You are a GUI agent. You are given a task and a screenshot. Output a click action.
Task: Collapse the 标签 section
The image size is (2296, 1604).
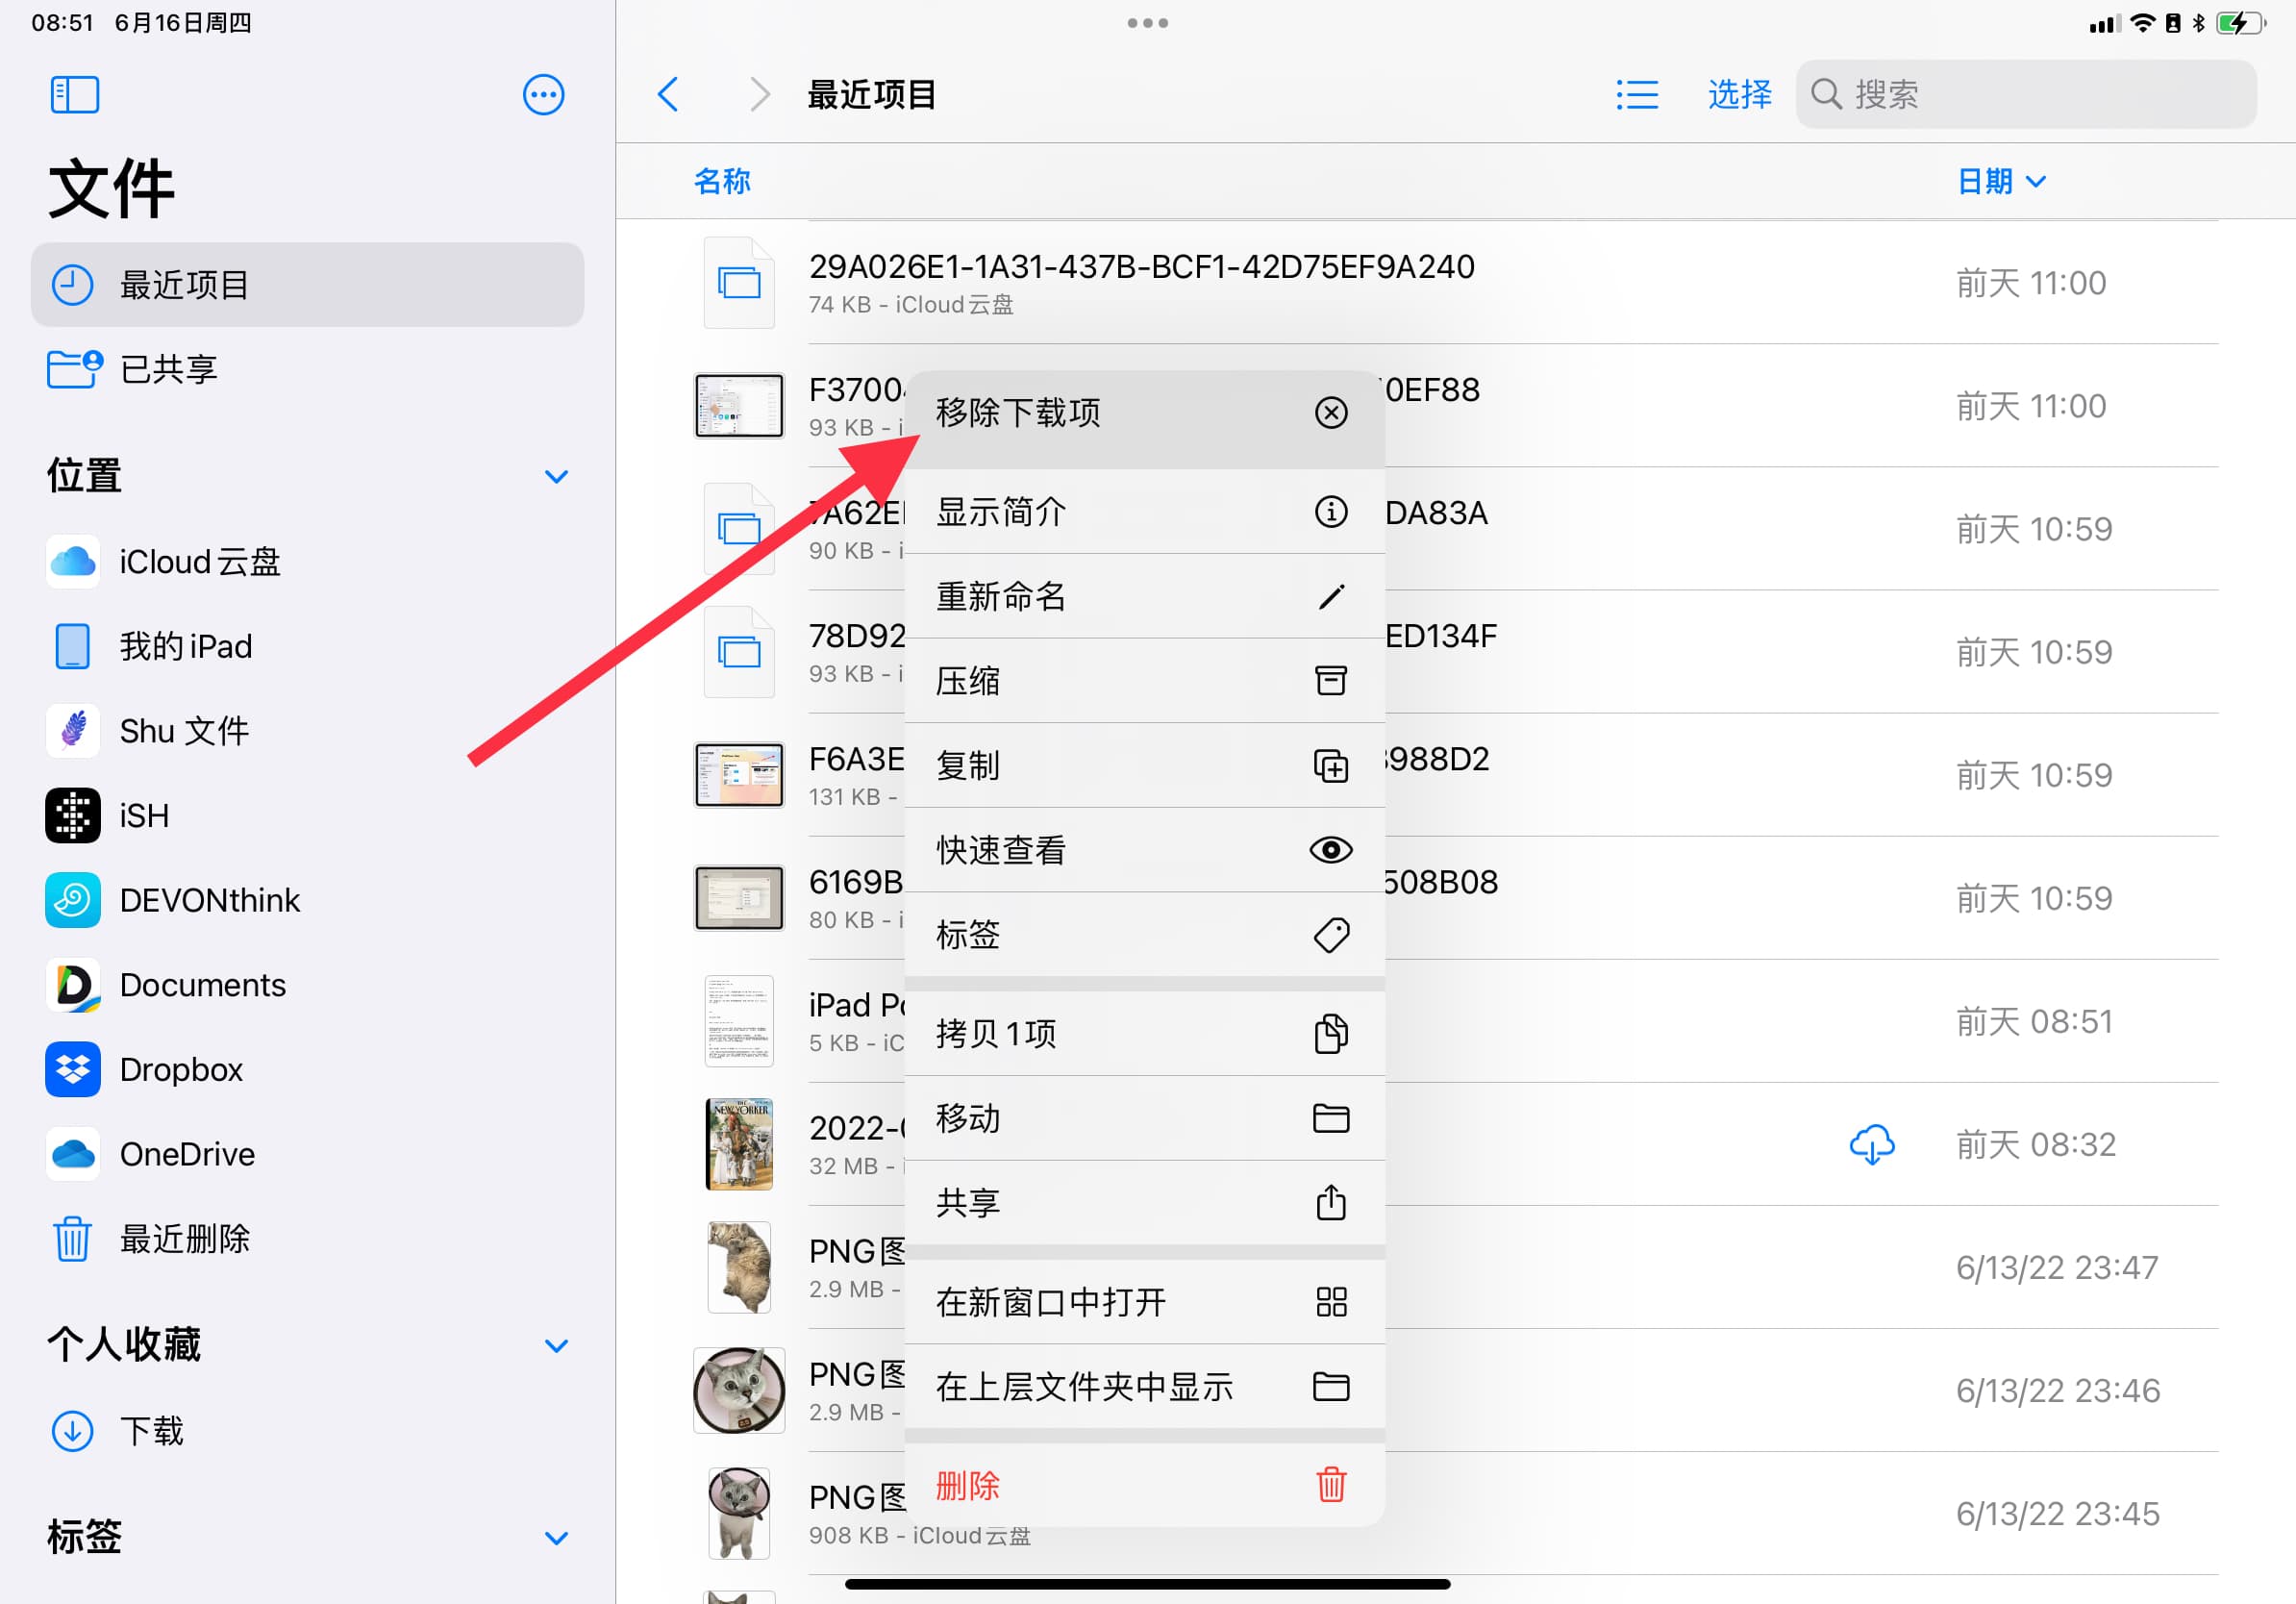556,1537
